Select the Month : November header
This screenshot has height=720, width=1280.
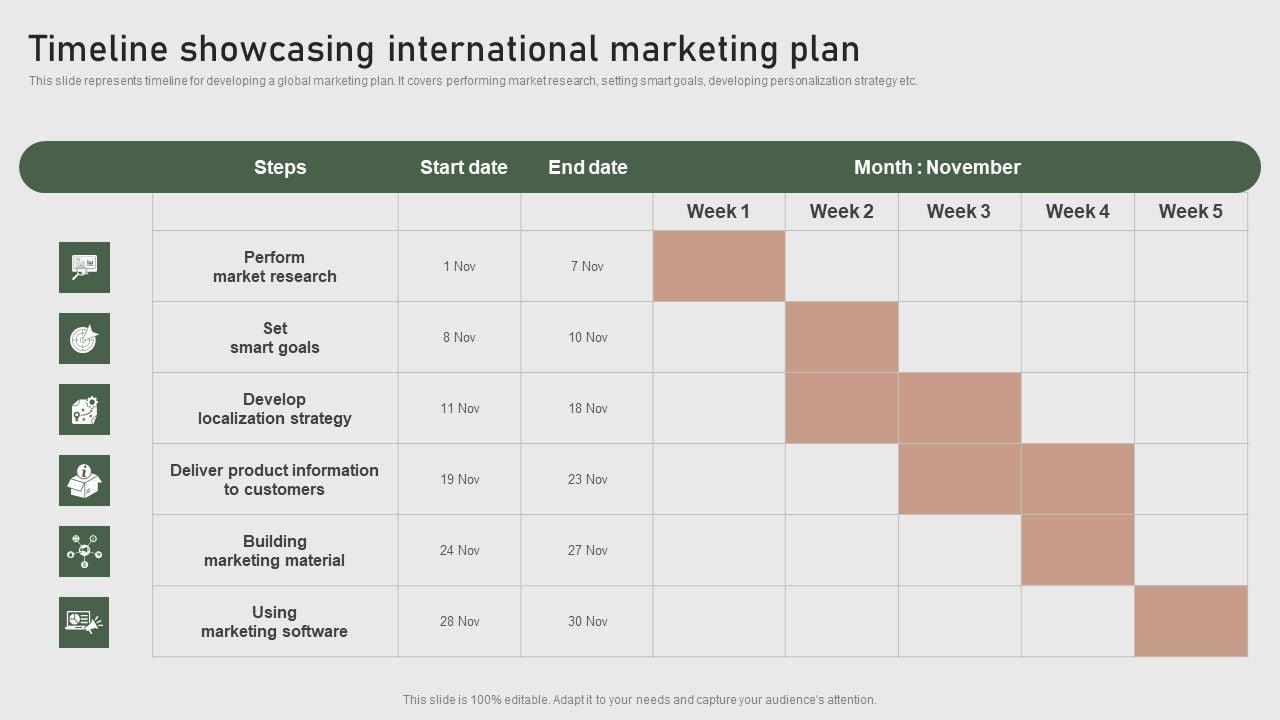click(x=937, y=167)
